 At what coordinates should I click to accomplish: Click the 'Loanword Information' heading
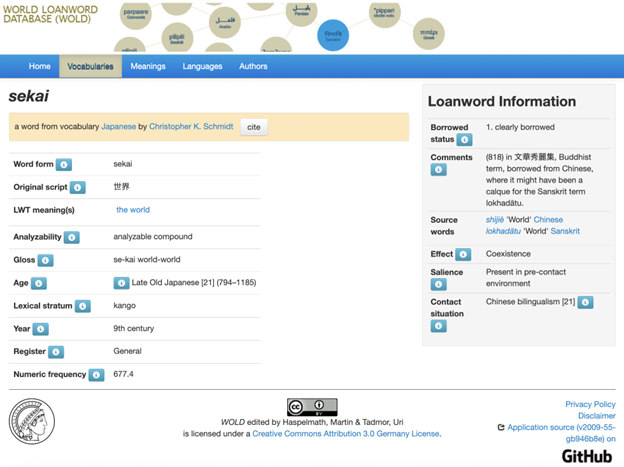(502, 102)
